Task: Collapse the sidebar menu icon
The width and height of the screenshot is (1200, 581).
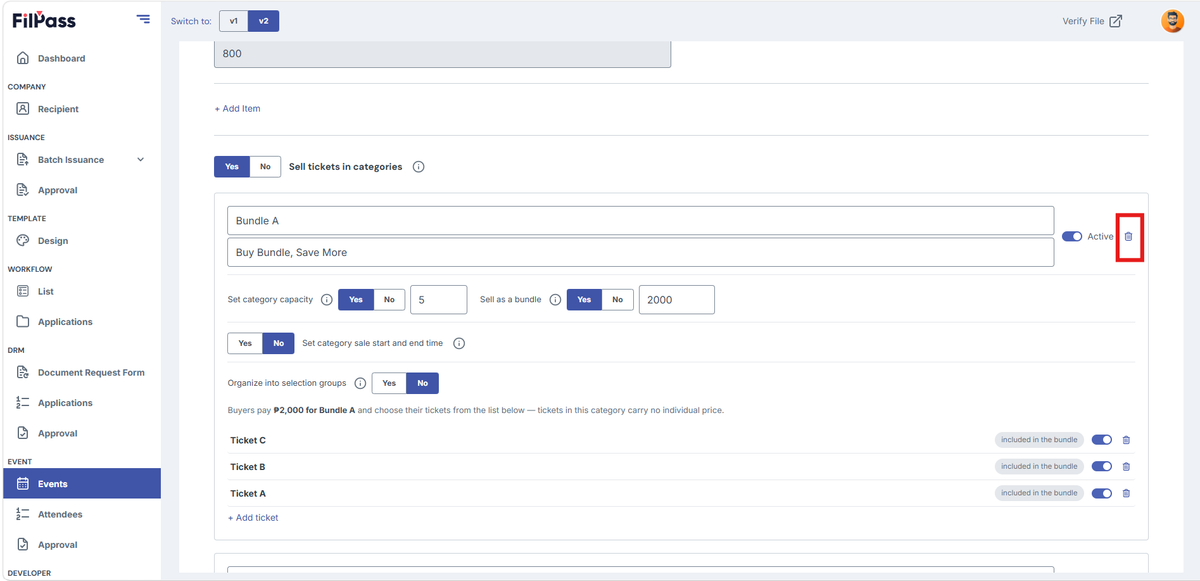Action: coord(143,20)
